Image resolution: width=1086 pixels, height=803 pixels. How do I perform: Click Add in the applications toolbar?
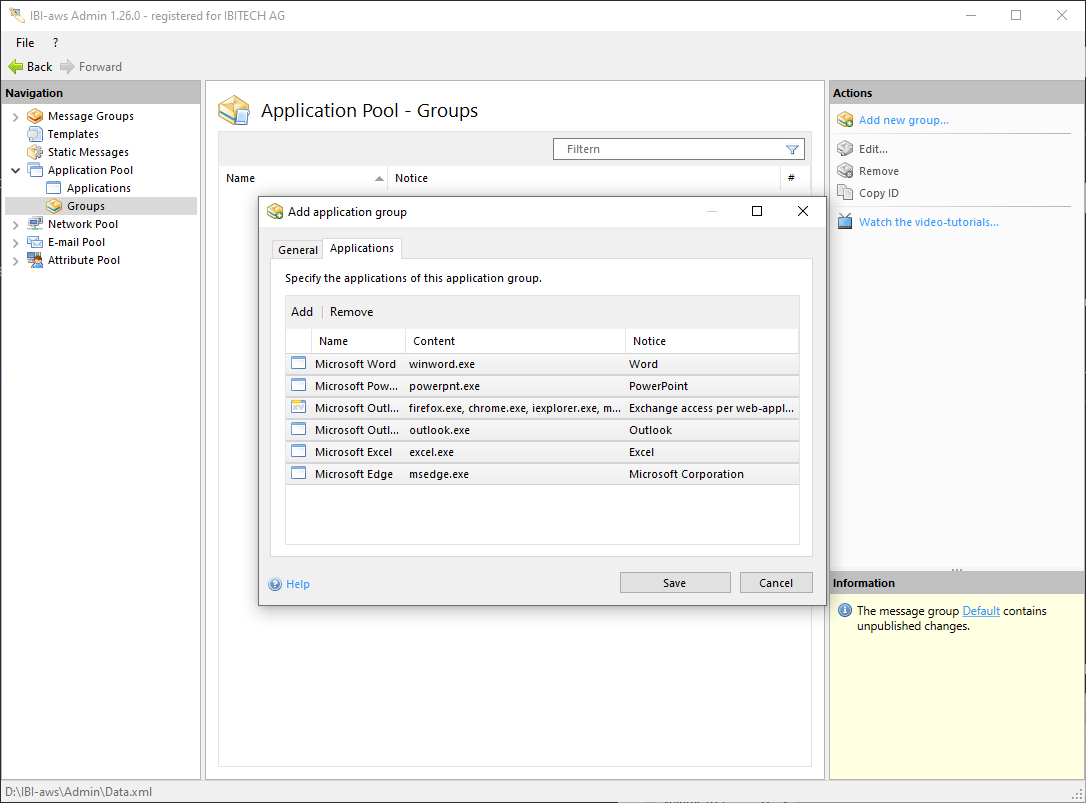(x=302, y=312)
